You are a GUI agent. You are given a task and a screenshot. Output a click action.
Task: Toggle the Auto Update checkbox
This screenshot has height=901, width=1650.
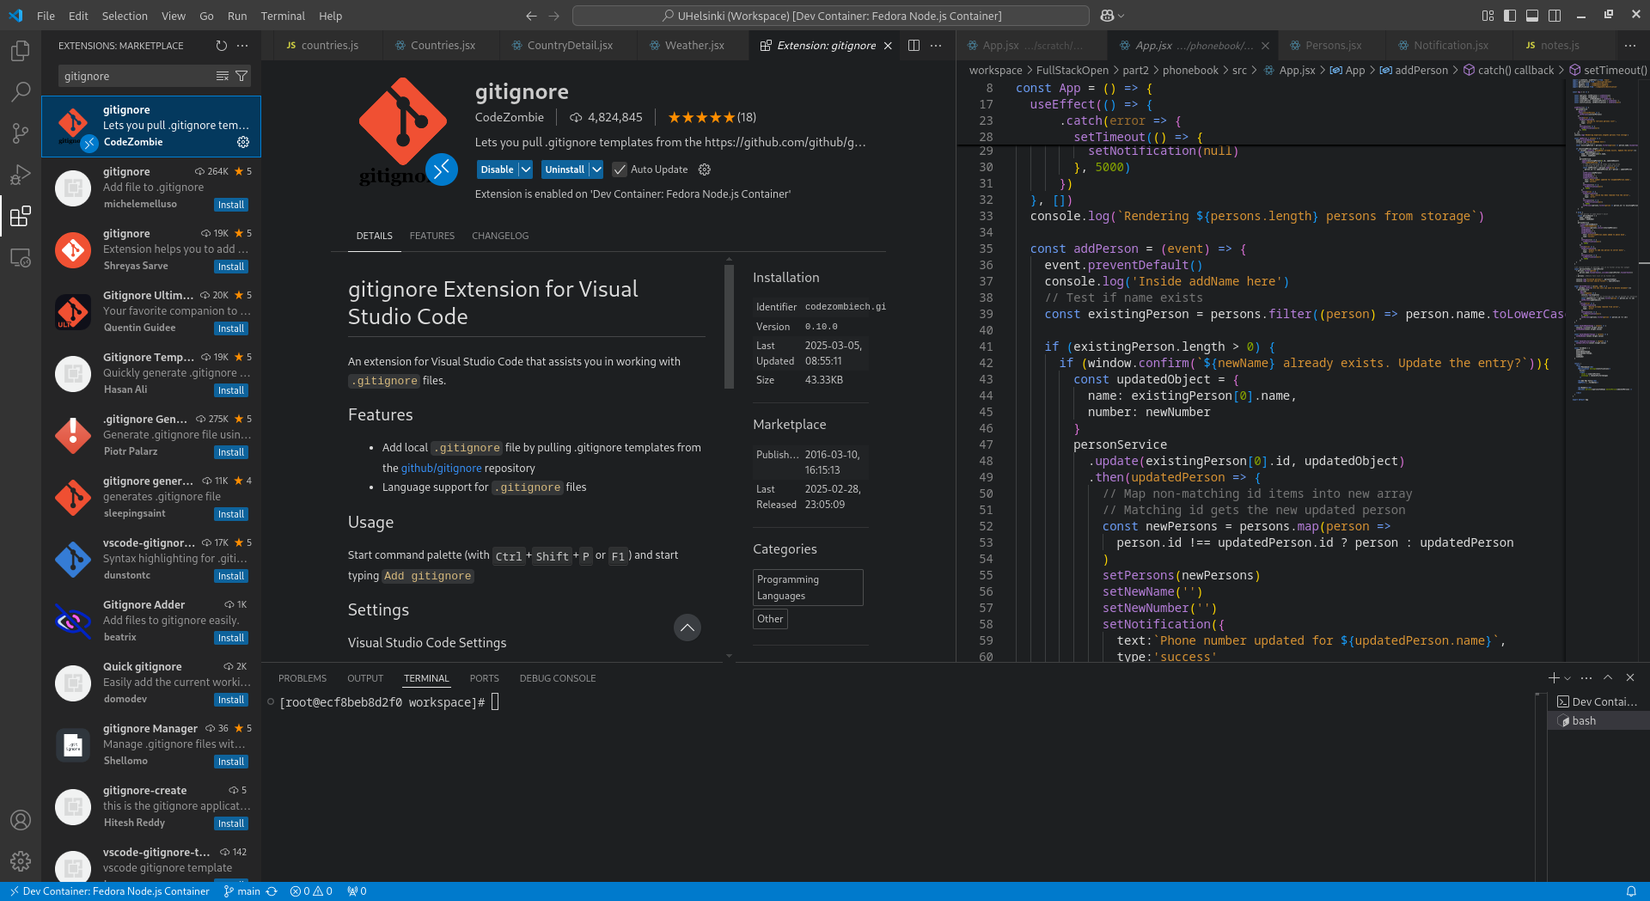[x=620, y=169]
